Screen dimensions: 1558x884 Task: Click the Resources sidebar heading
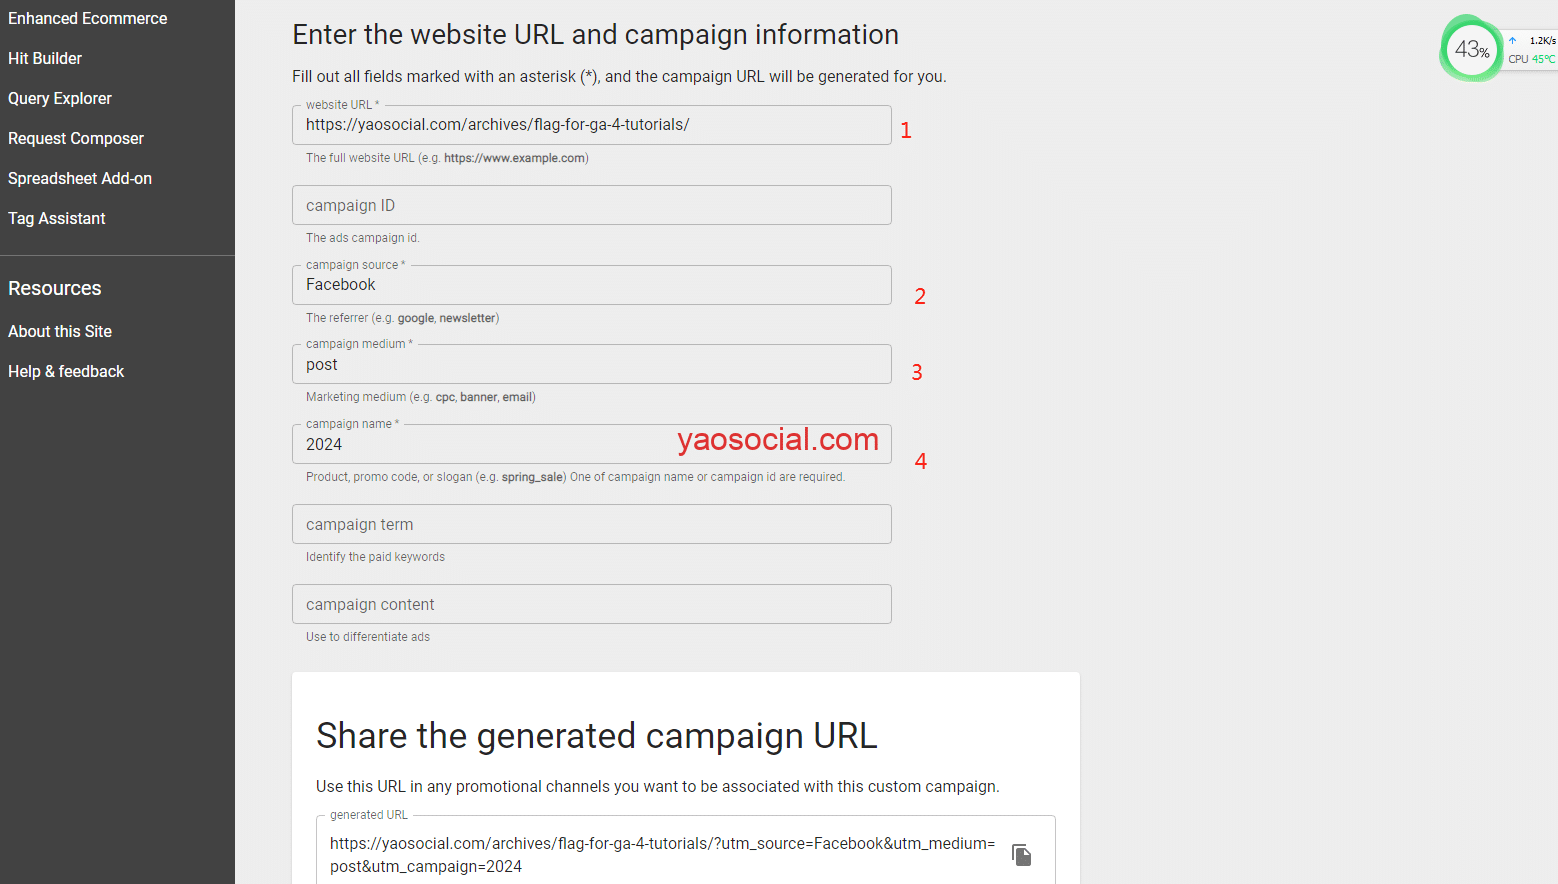click(55, 289)
